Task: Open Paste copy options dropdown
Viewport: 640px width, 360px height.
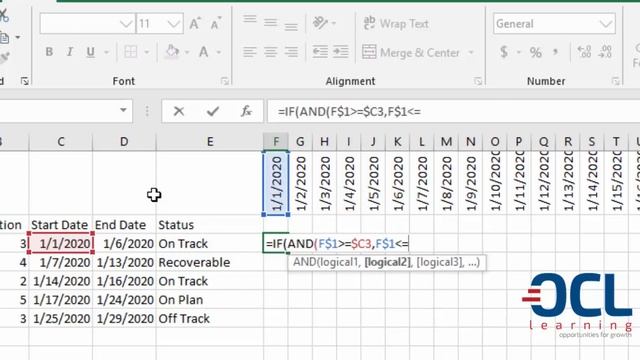Action: tap(18, 37)
